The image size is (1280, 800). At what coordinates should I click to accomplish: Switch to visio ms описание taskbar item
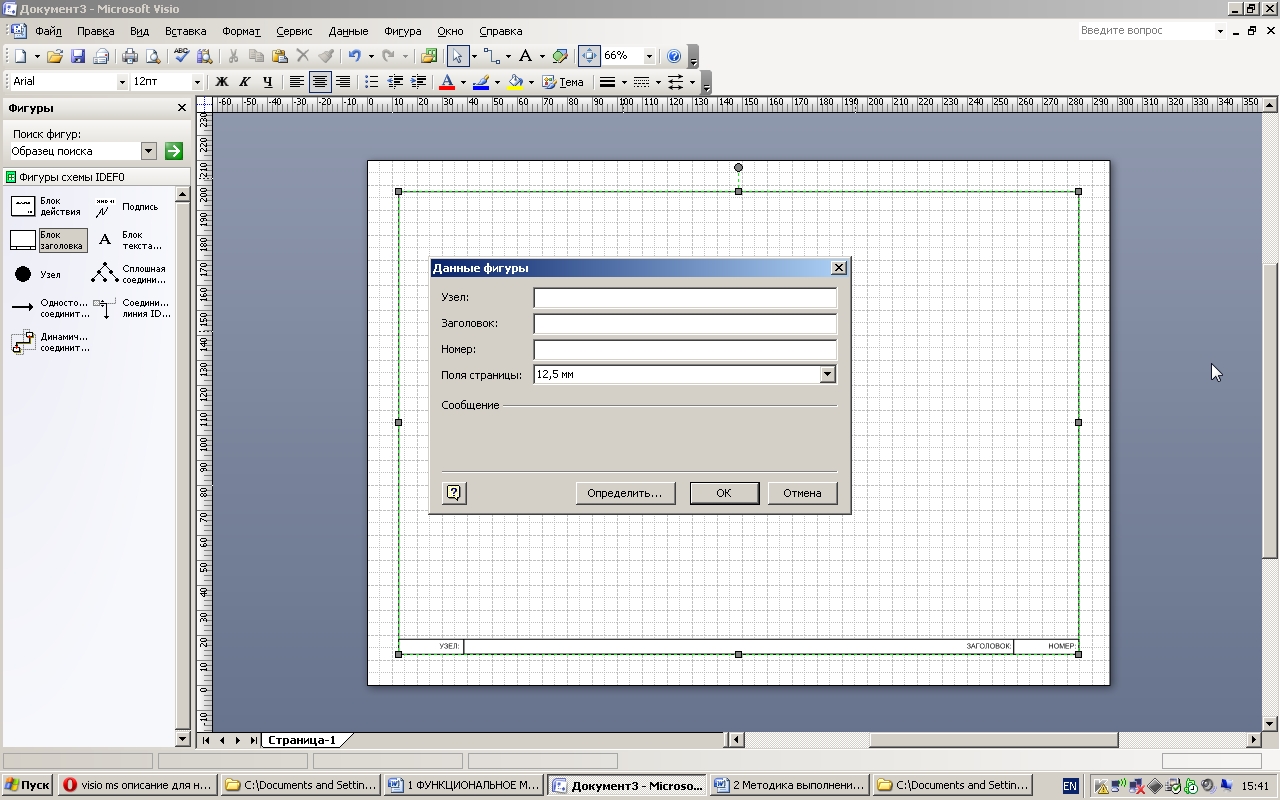(137, 785)
